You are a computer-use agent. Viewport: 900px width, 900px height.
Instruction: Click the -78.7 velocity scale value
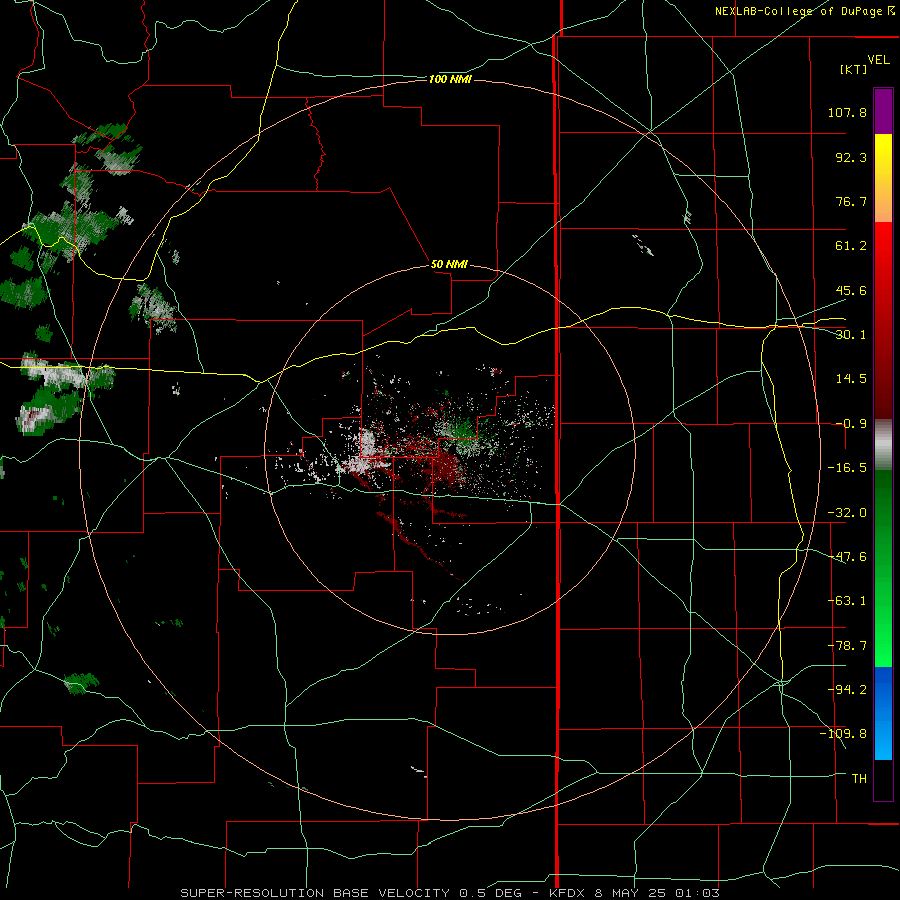tap(847, 646)
